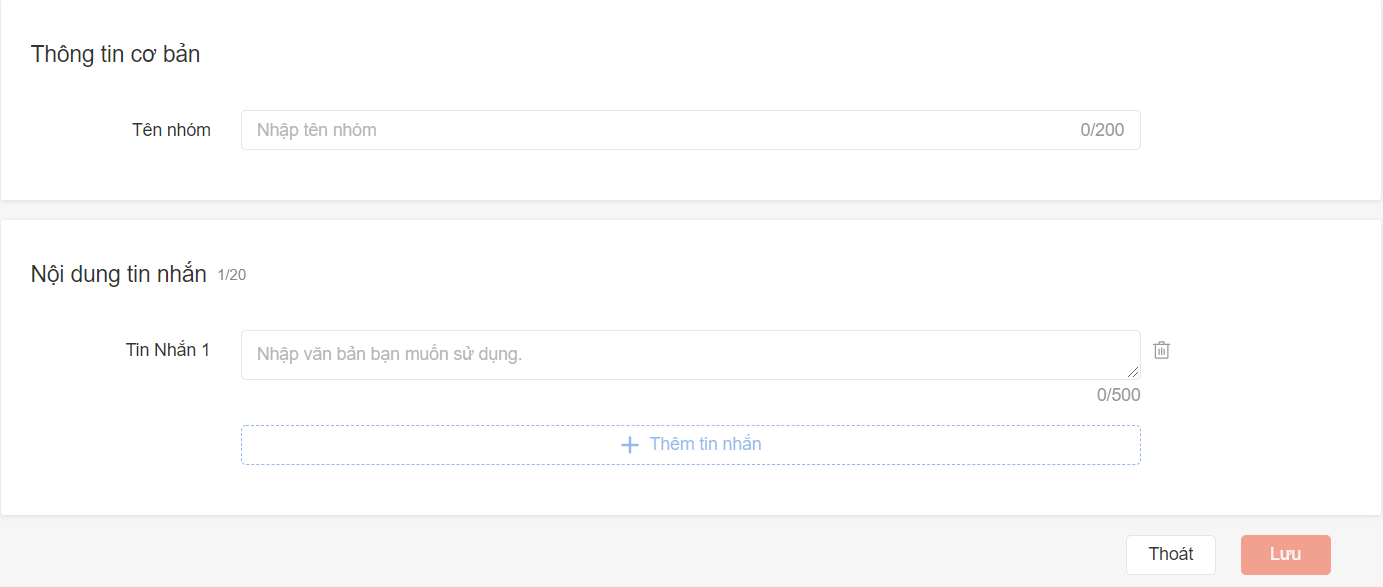Click the Tên nhóm field label
Viewport: 1383px width, 587px height.
coord(171,130)
